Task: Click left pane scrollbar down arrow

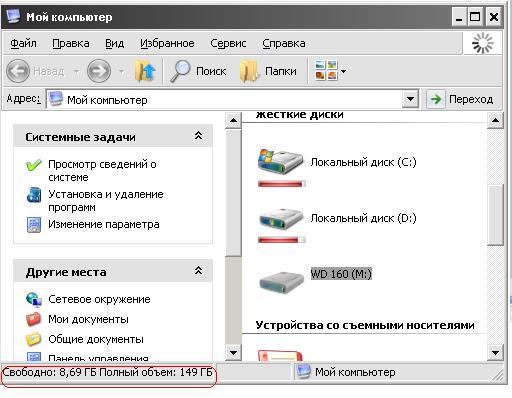Action: click(x=233, y=352)
